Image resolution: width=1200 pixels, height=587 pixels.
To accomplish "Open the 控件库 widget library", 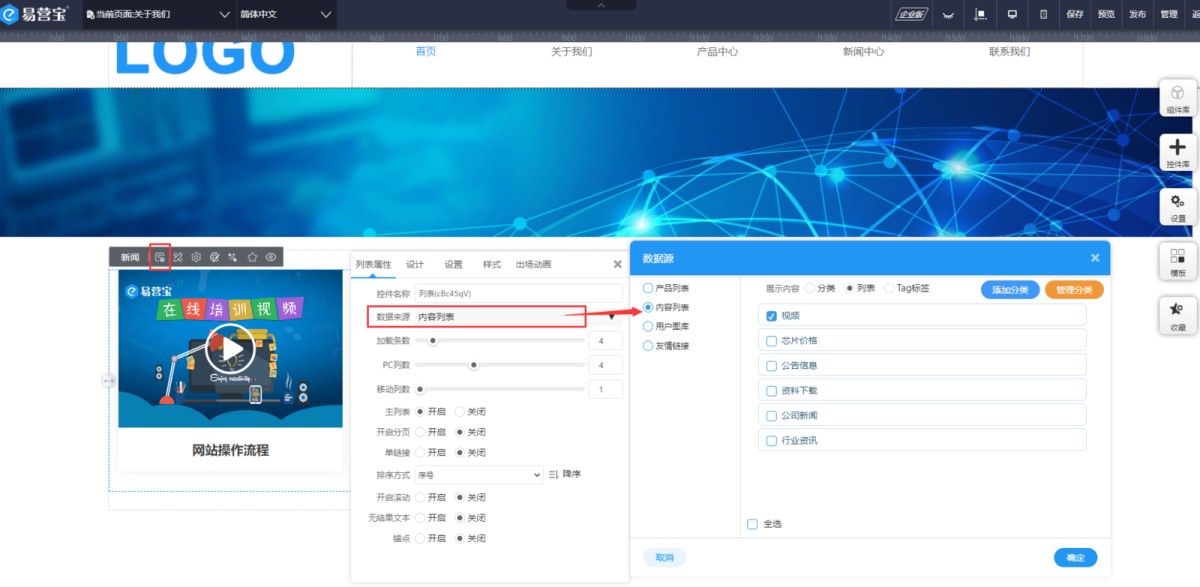I will click(1178, 152).
